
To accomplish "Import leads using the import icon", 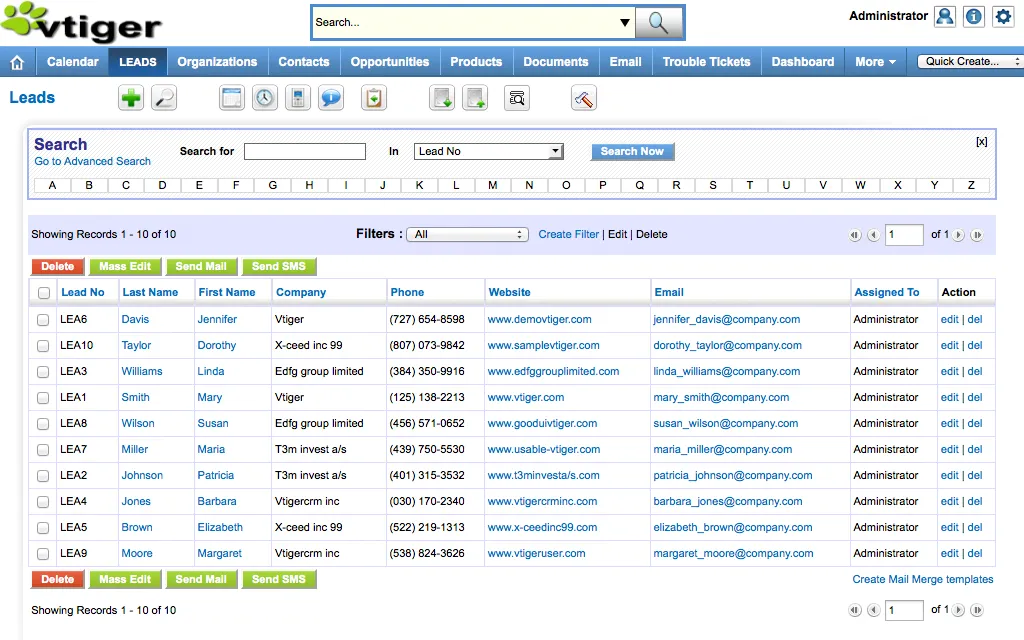I will pos(441,97).
